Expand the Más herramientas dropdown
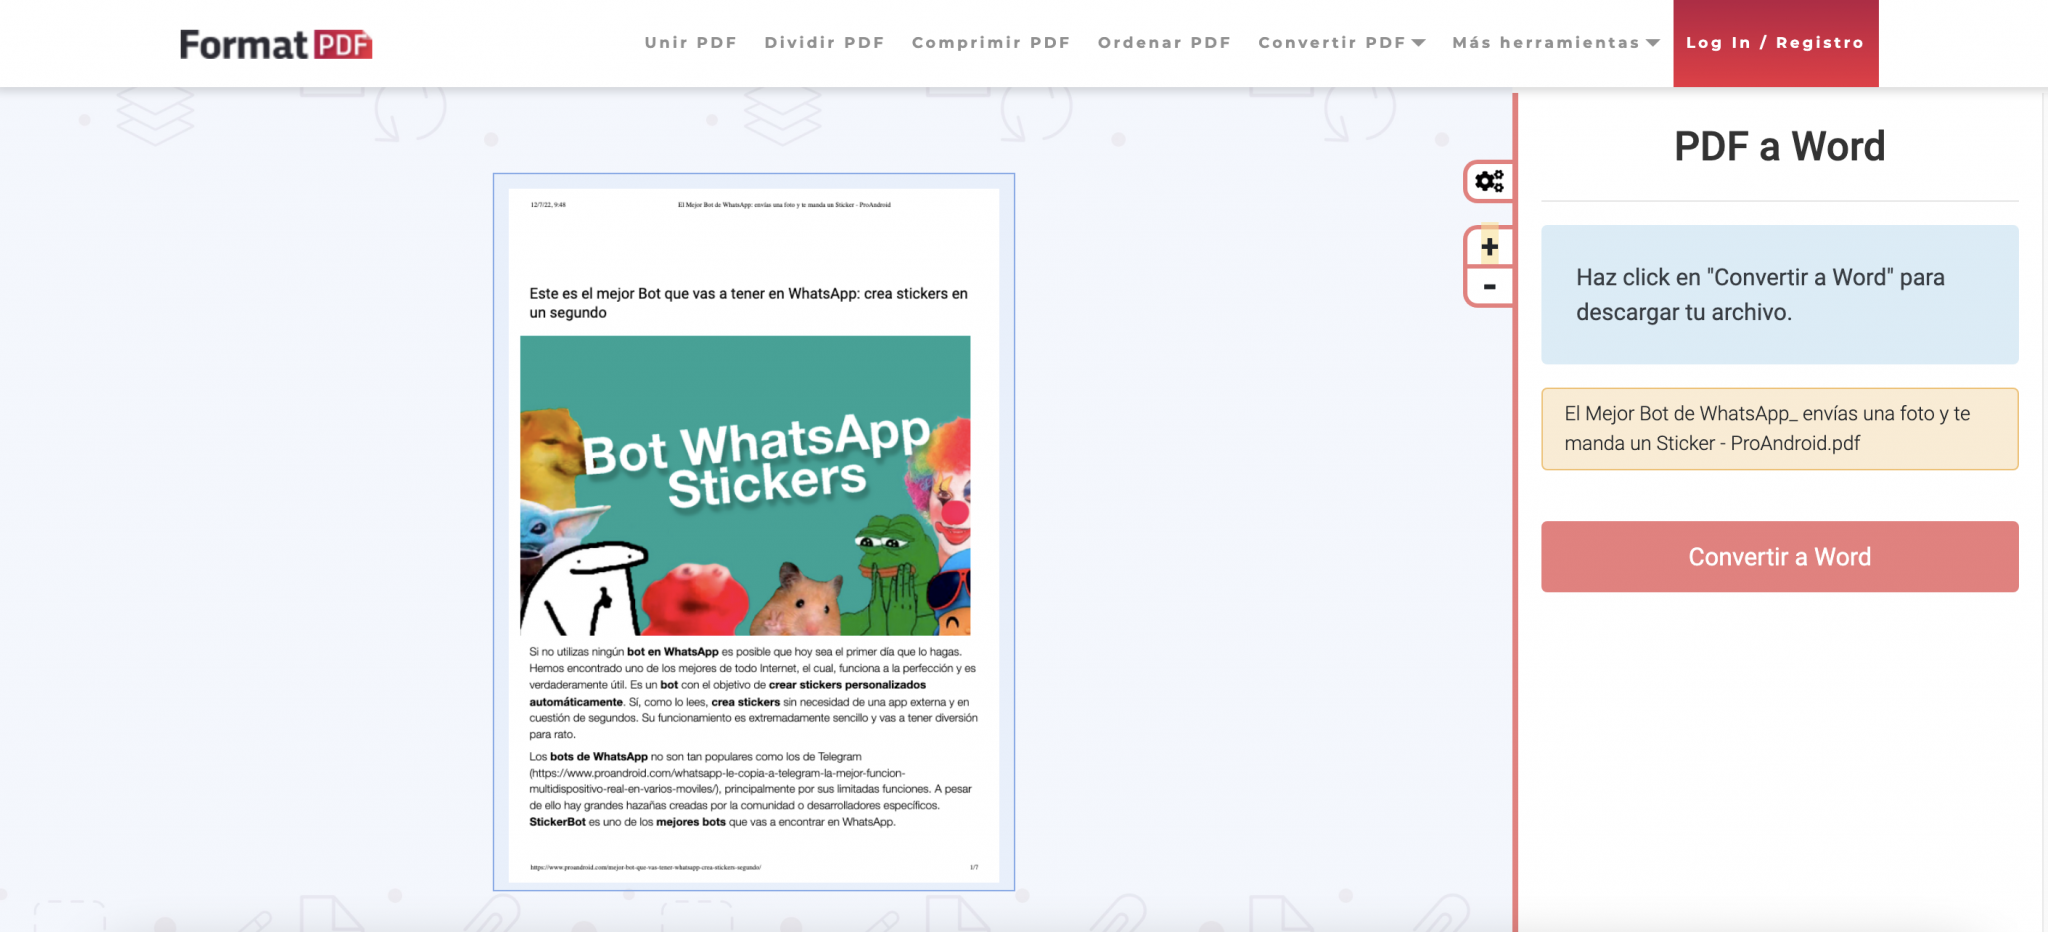The width and height of the screenshot is (2048, 932). [x=1549, y=42]
